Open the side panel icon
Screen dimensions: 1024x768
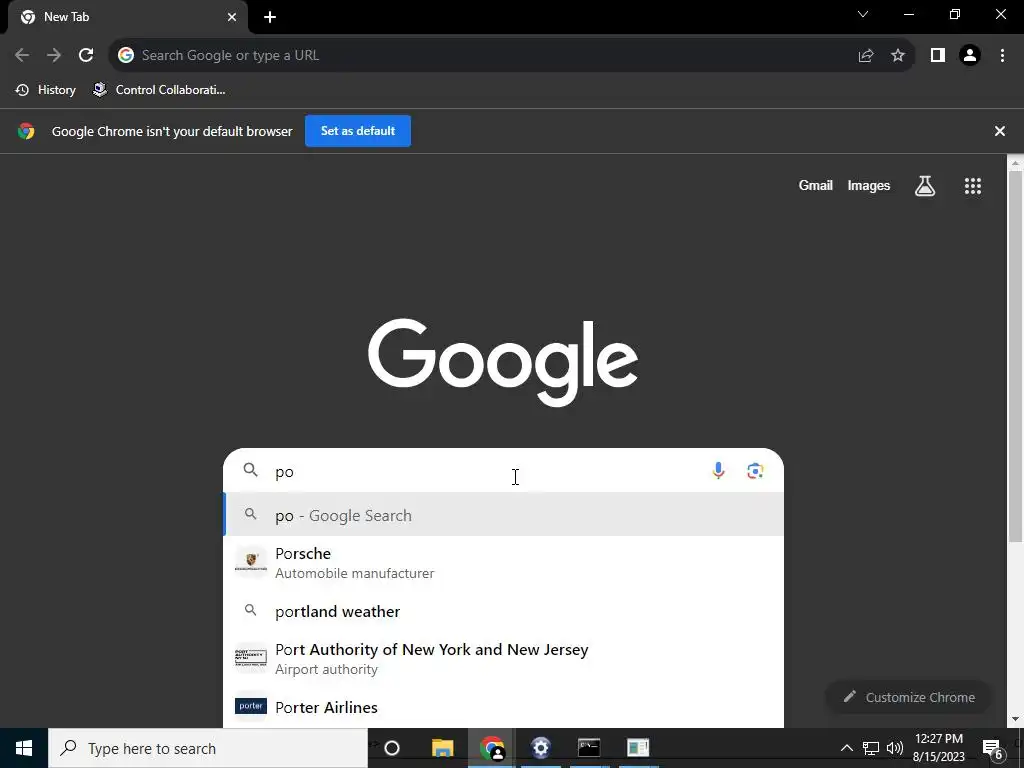[x=938, y=56]
